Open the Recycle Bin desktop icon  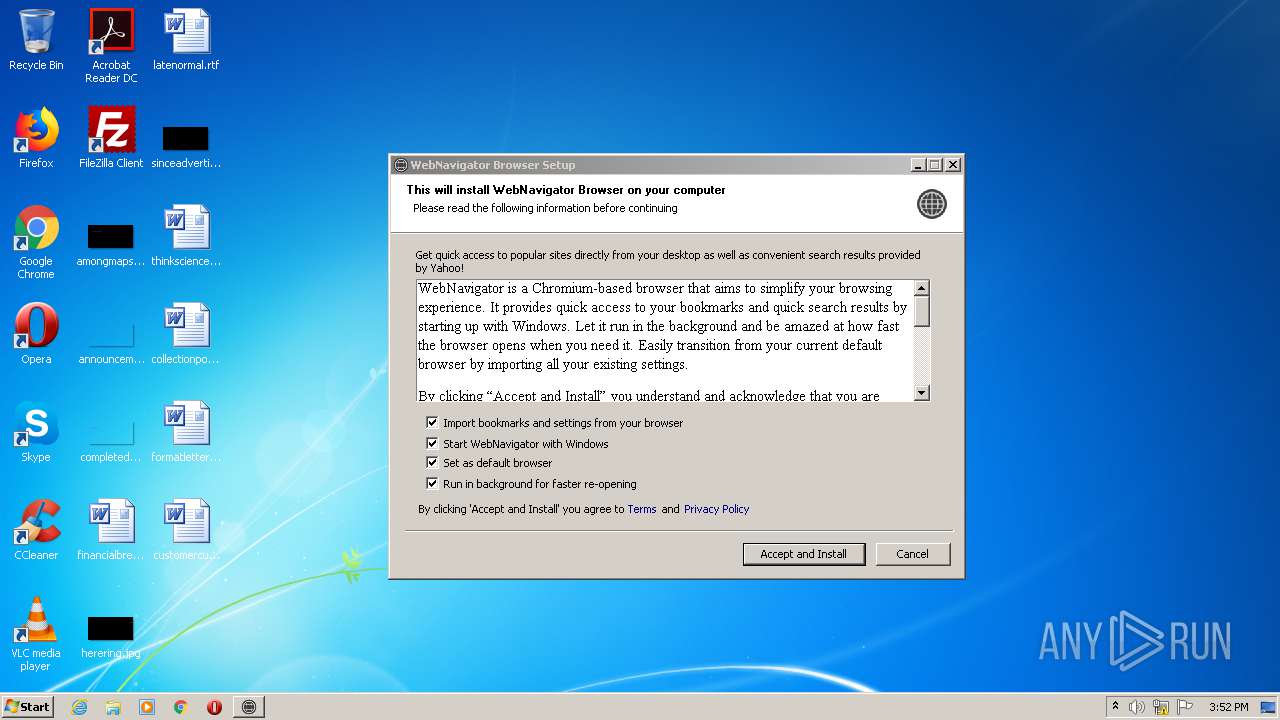pos(36,40)
